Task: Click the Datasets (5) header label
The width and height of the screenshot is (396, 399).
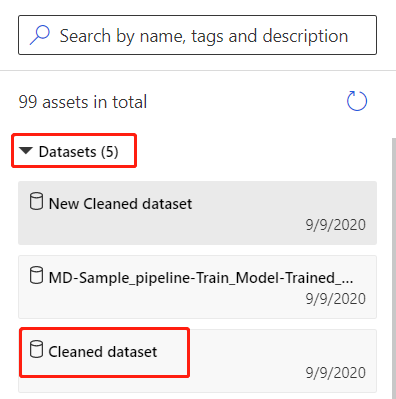Action: point(79,152)
